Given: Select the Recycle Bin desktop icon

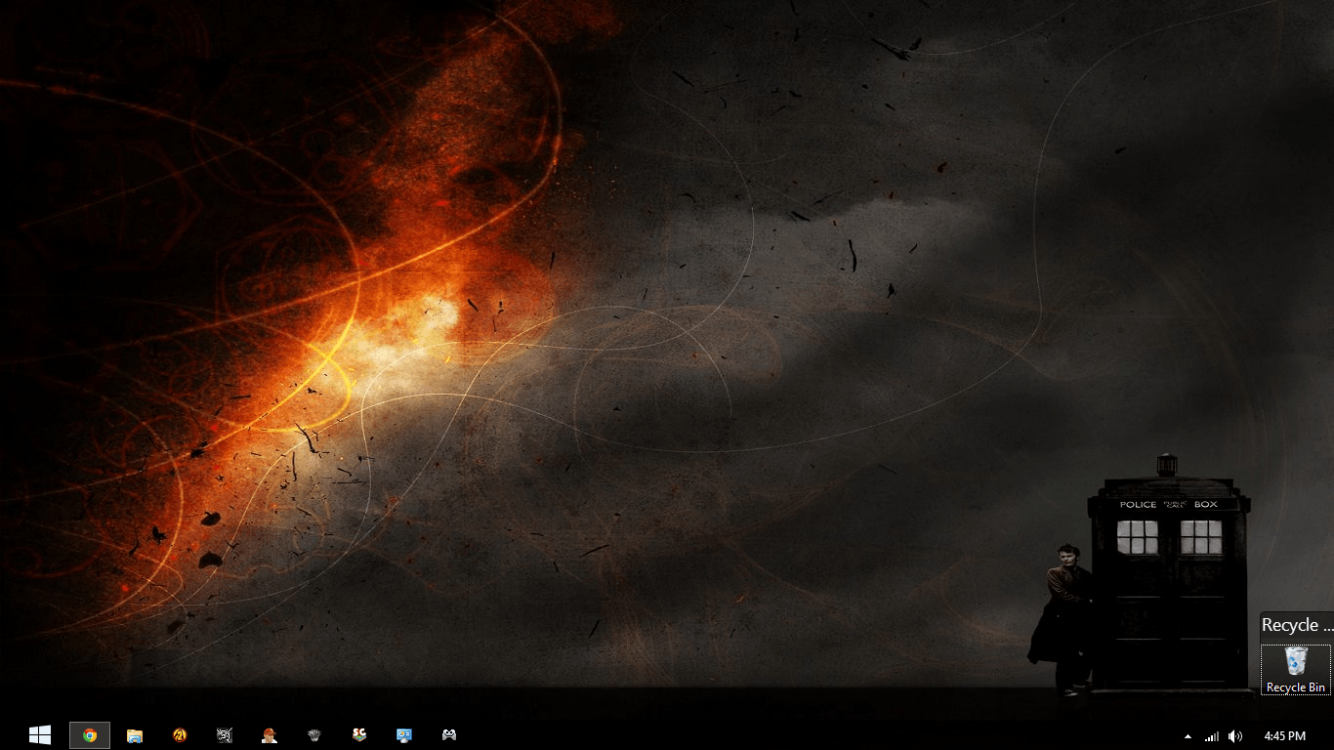Looking at the screenshot, I should 1295,669.
